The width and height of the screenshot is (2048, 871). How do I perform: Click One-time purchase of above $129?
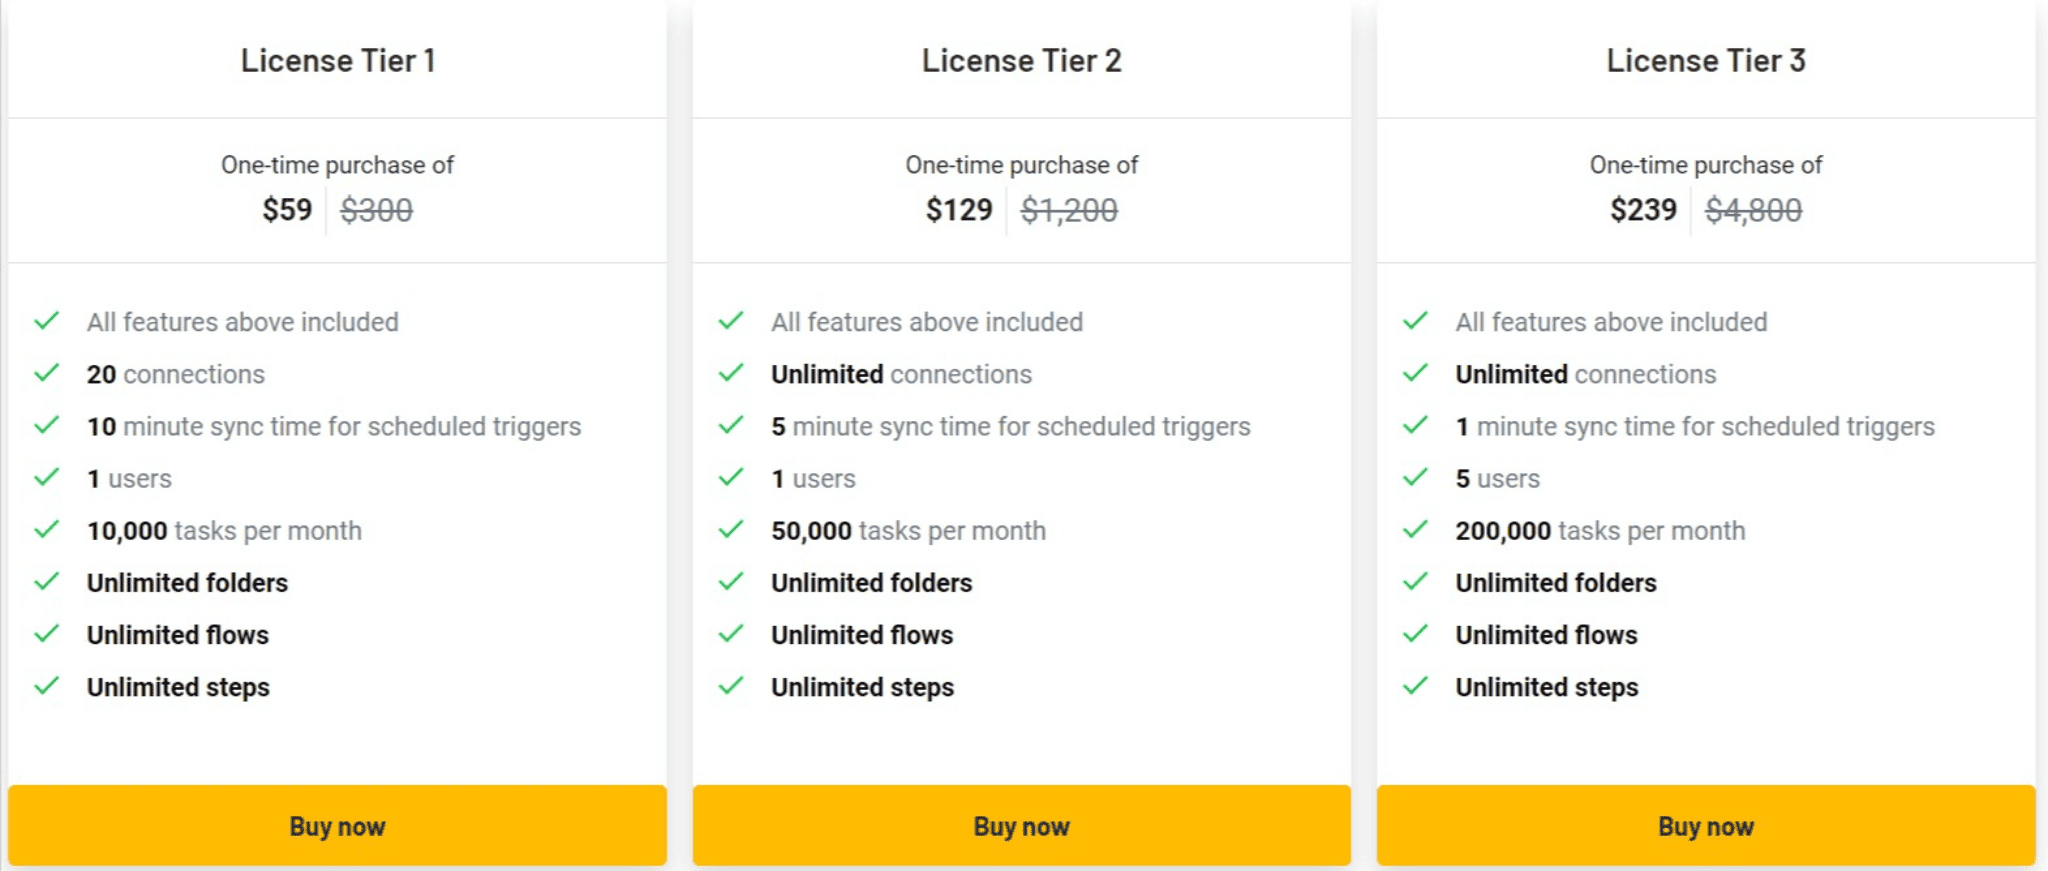point(1022,165)
